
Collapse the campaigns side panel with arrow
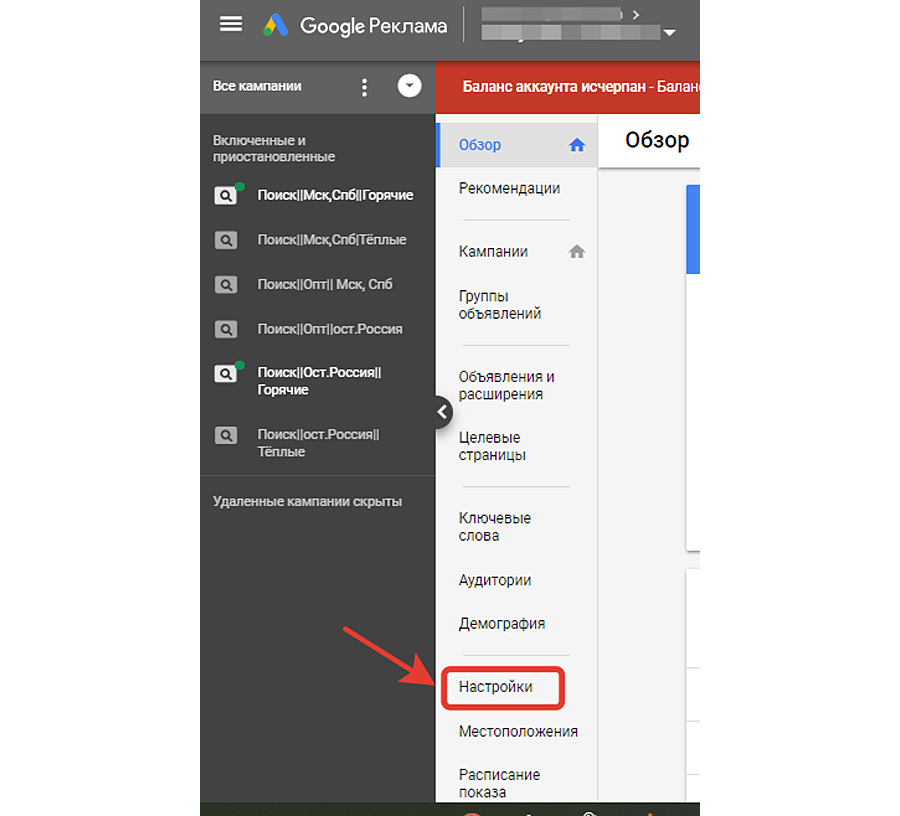click(x=441, y=411)
